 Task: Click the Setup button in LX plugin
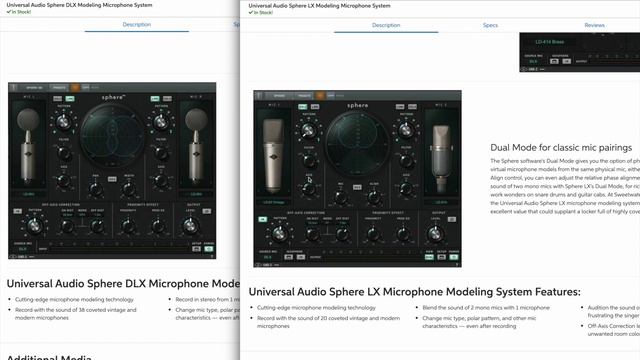coord(442,257)
